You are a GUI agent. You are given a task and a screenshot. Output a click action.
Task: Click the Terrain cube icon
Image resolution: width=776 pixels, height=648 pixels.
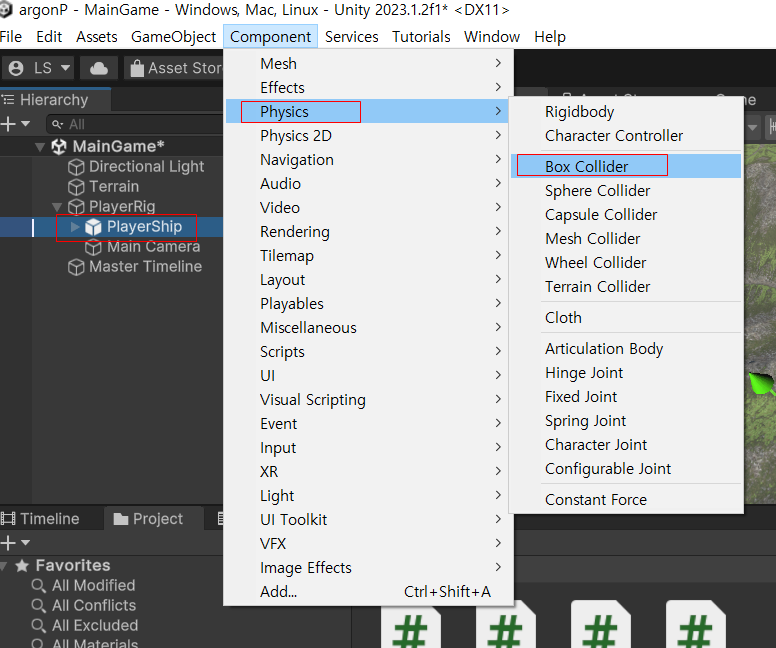[x=76, y=187]
